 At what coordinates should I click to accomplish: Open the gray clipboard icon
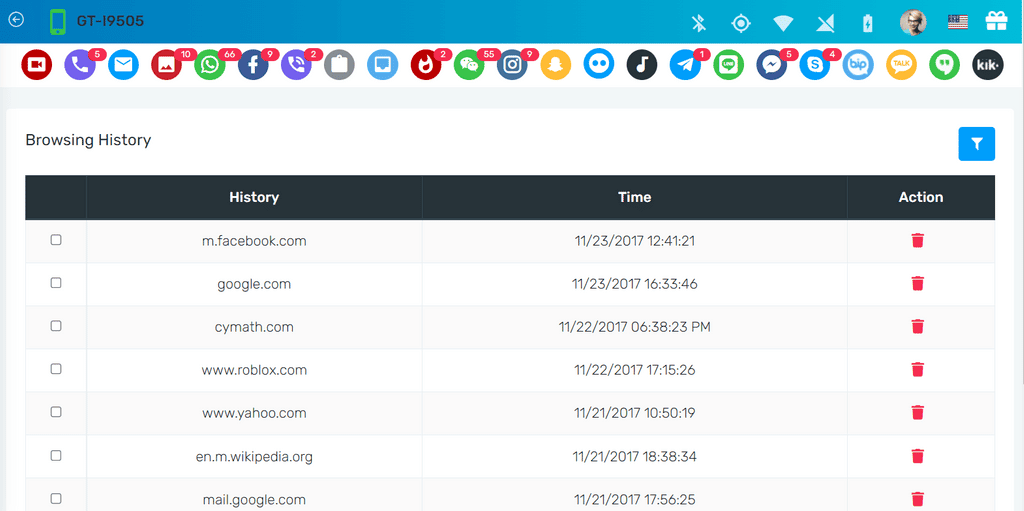point(340,65)
